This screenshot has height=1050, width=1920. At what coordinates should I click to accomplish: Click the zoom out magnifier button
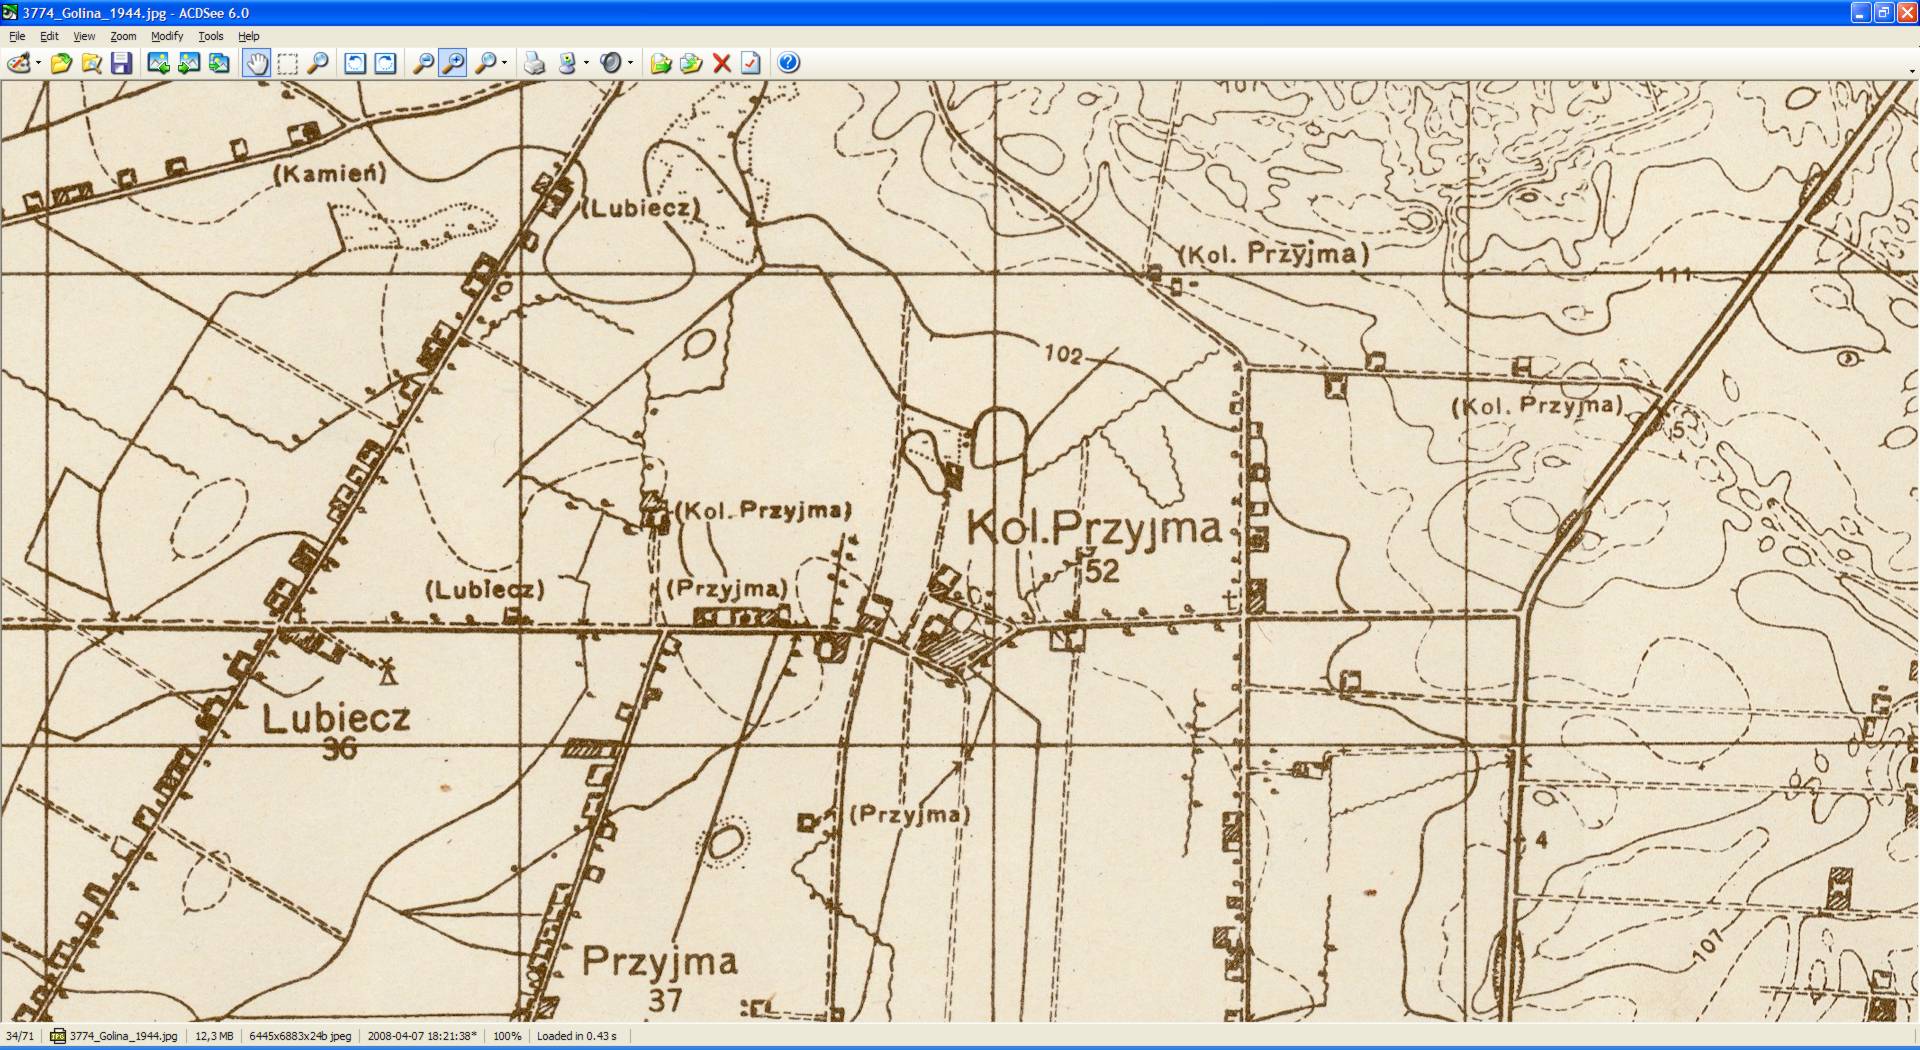[423, 64]
